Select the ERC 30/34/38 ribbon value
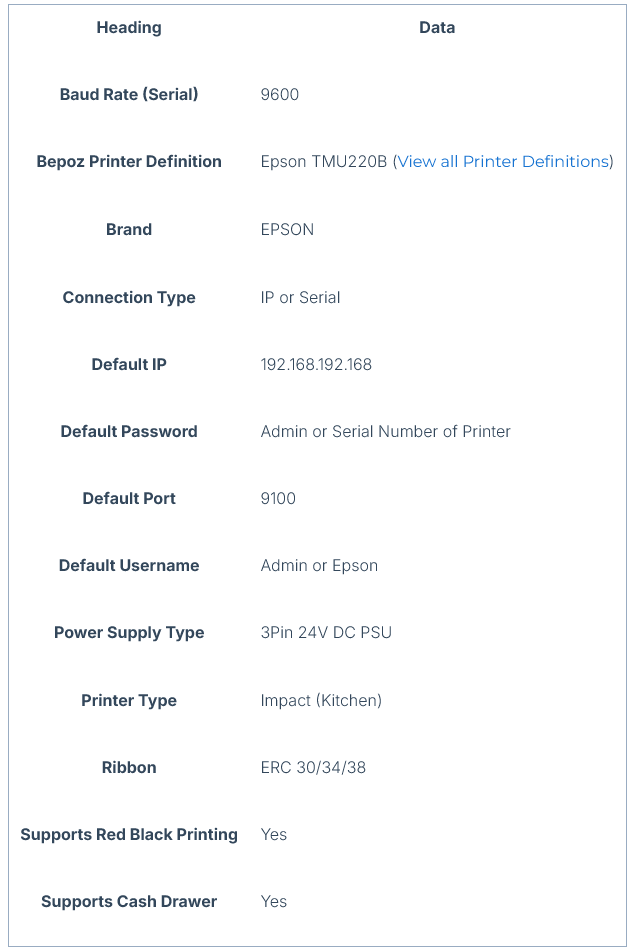 (x=313, y=767)
